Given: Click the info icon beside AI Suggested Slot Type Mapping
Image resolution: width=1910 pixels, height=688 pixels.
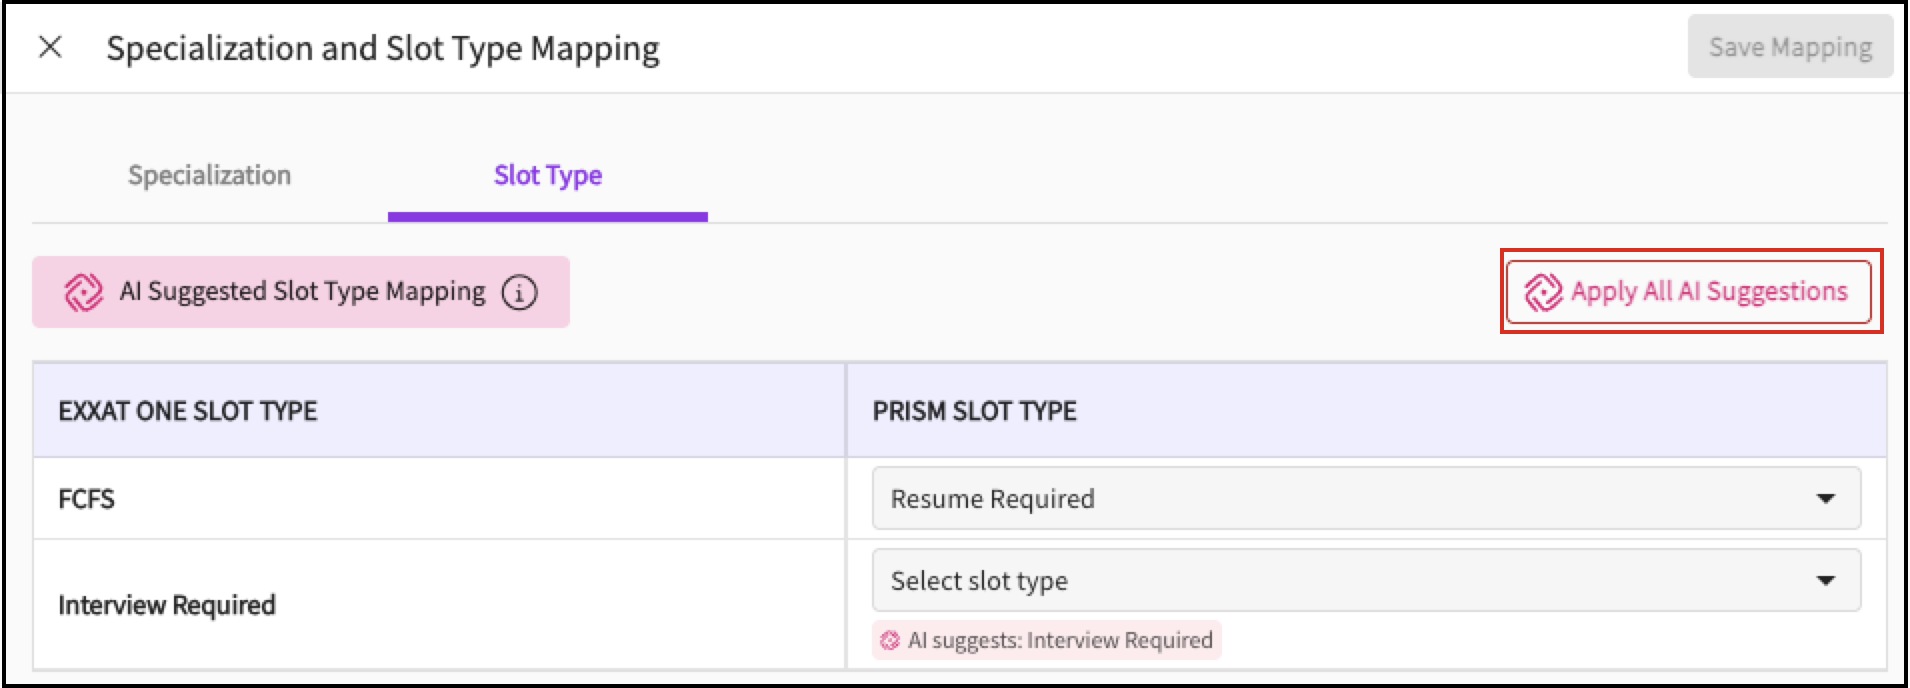Looking at the screenshot, I should pos(519,293).
